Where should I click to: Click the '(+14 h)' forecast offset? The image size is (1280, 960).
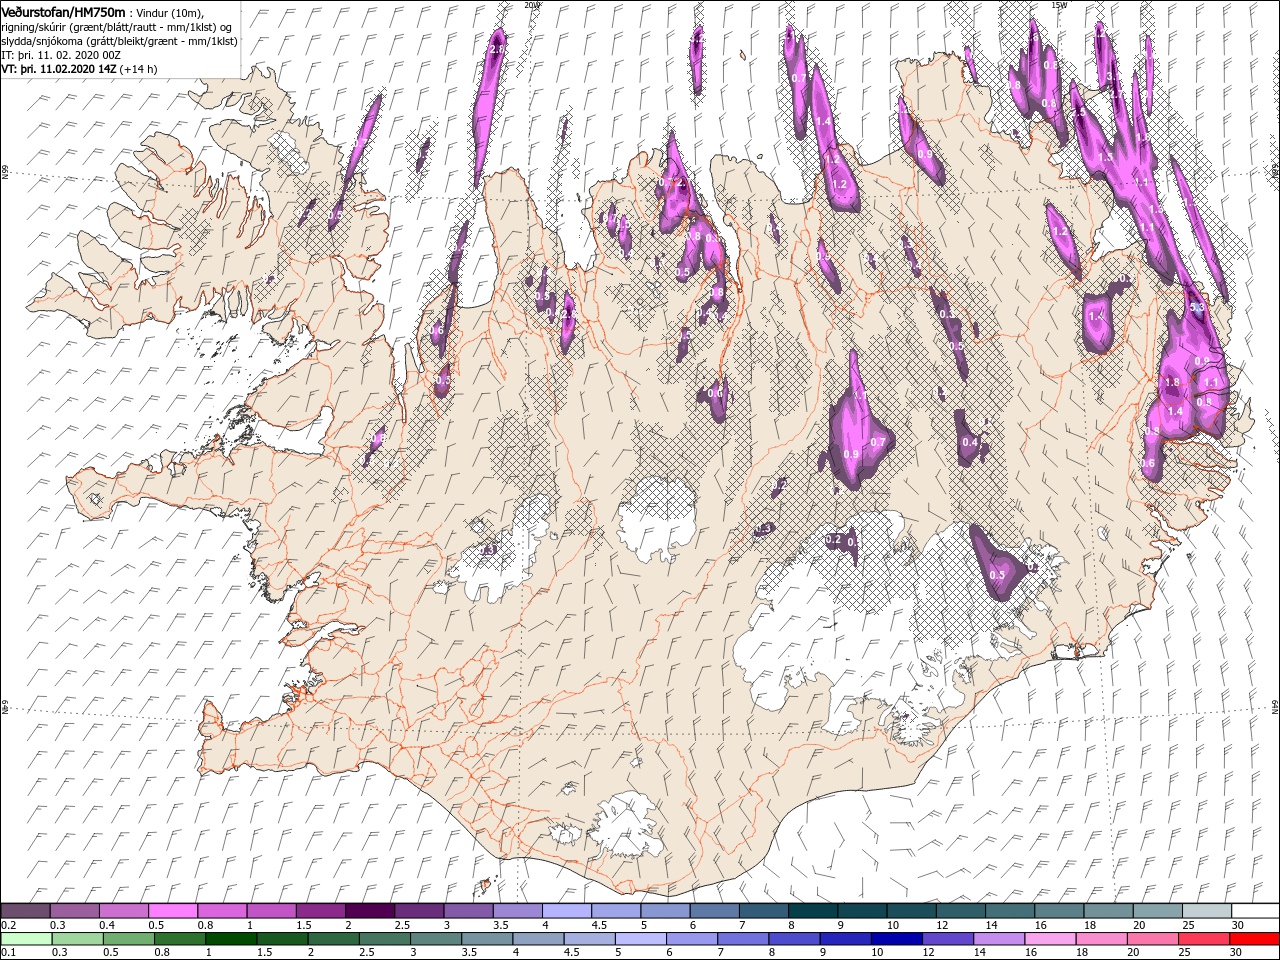(138, 69)
